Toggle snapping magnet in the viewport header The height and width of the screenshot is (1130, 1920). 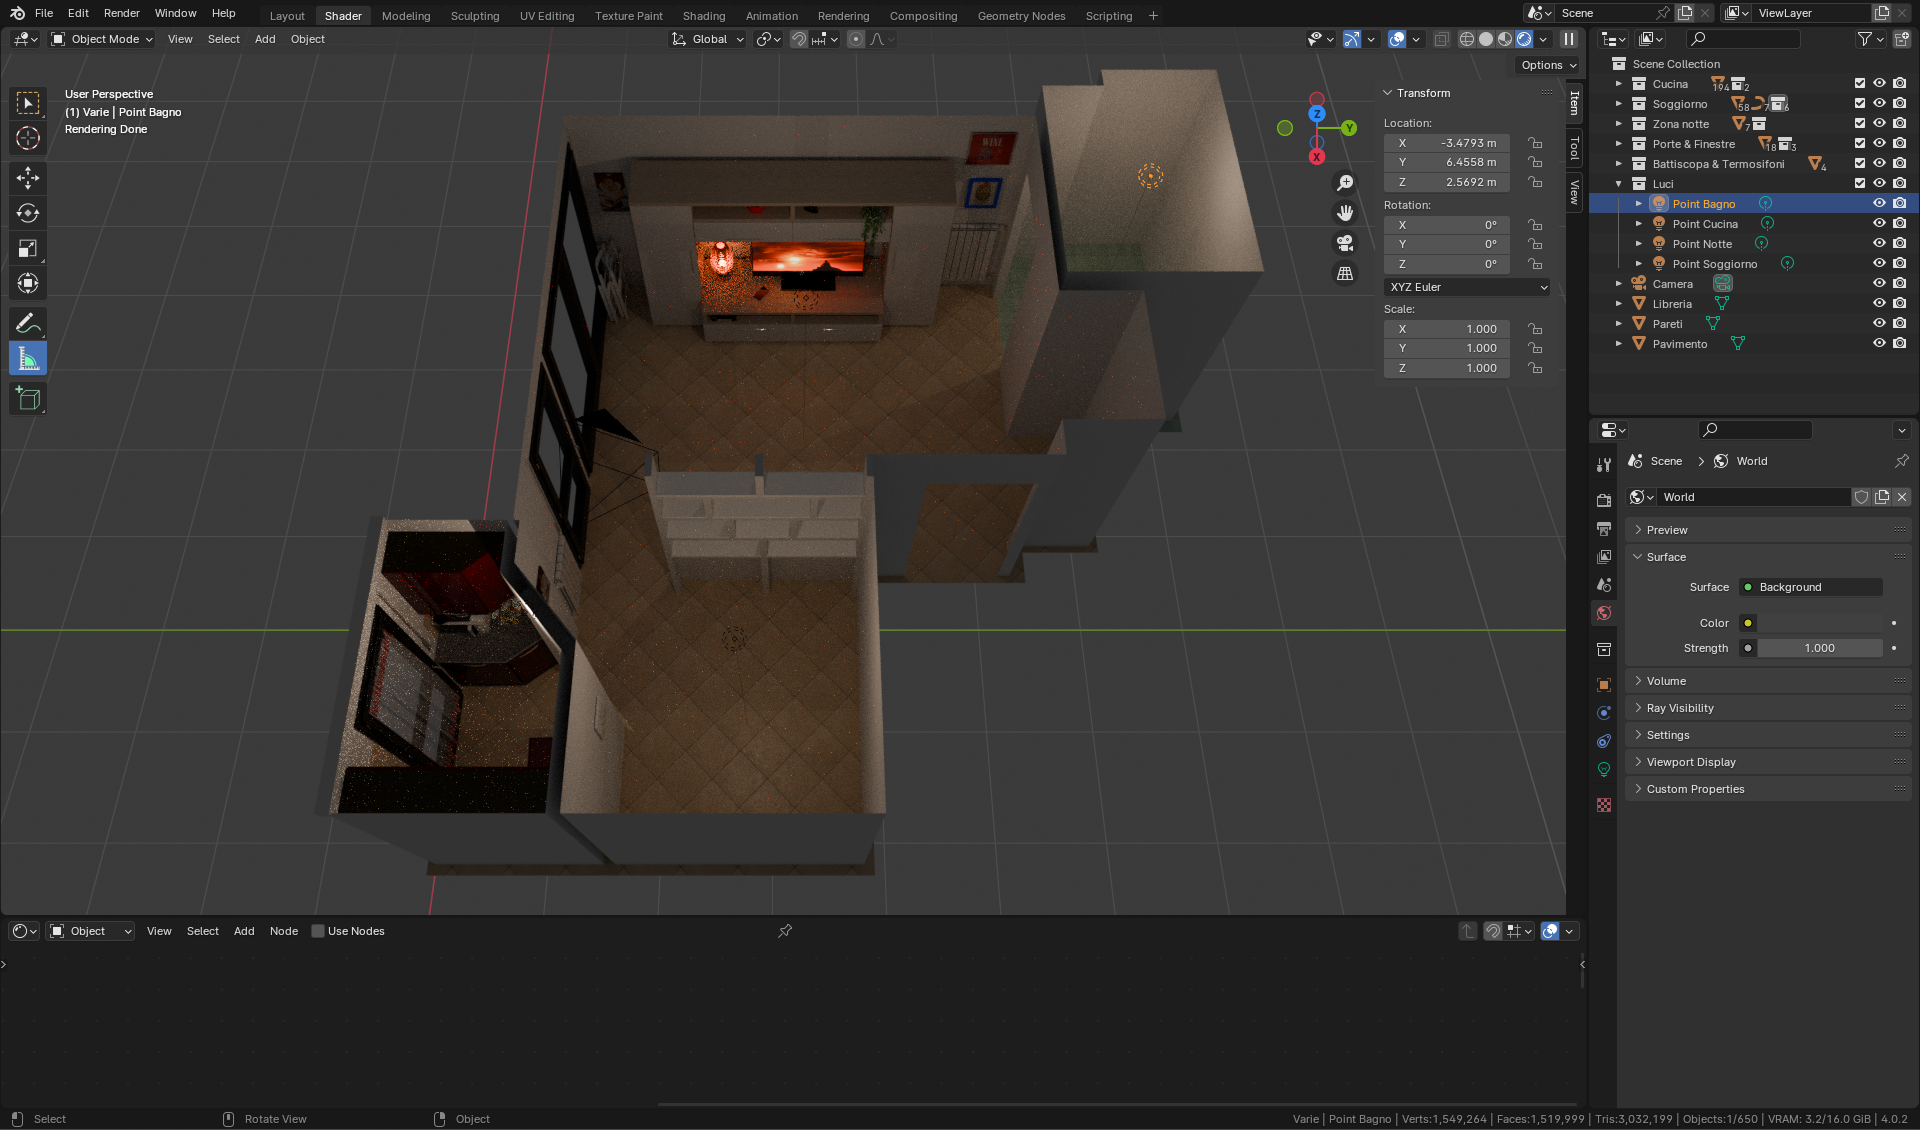[799, 39]
